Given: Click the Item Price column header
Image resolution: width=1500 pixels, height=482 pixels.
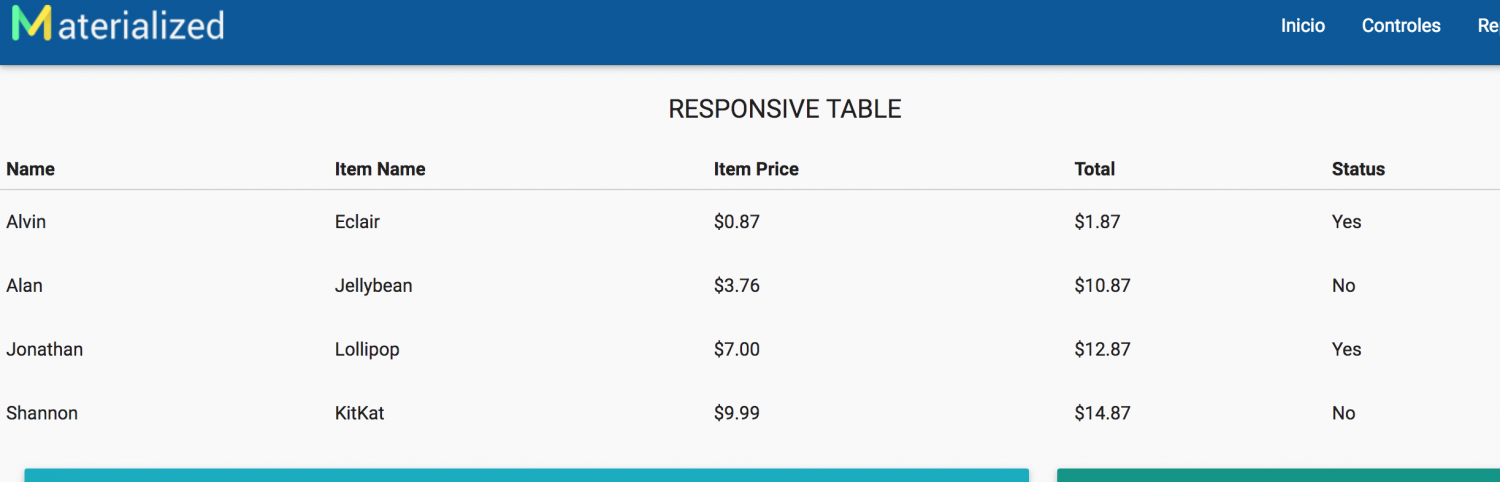Looking at the screenshot, I should [x=756, y=169].
